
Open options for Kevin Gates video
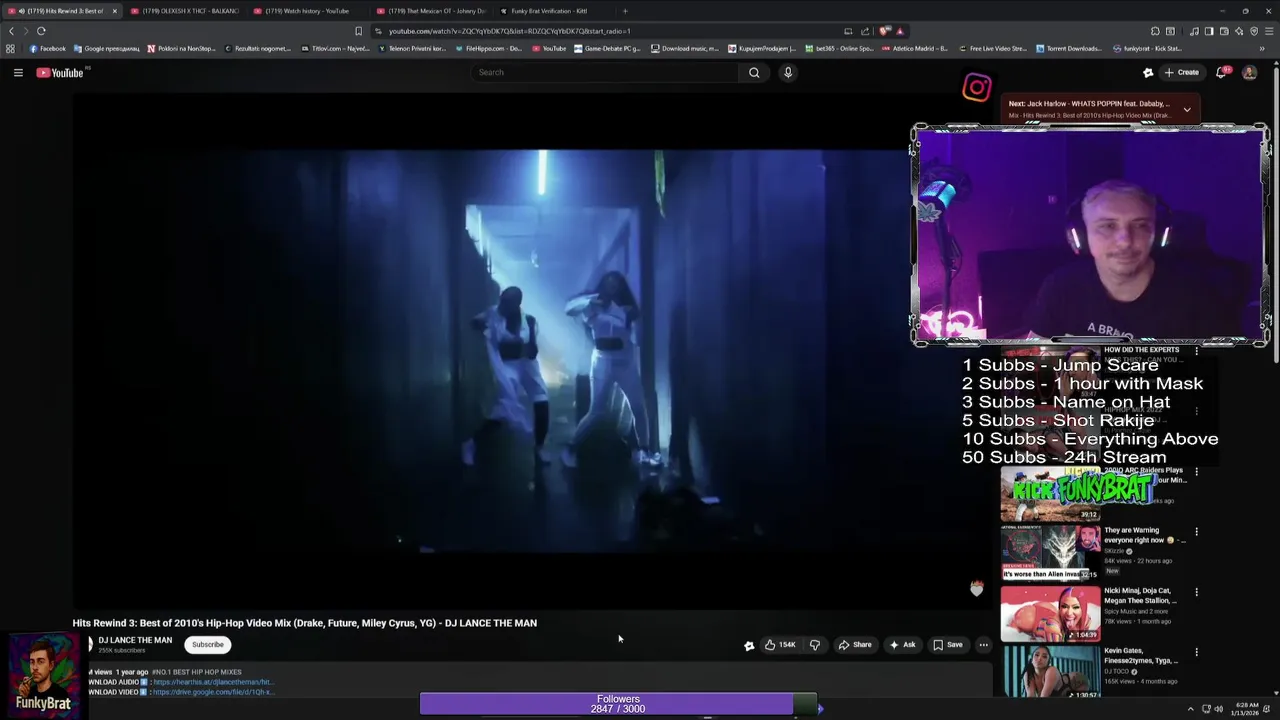point(1196,652)
